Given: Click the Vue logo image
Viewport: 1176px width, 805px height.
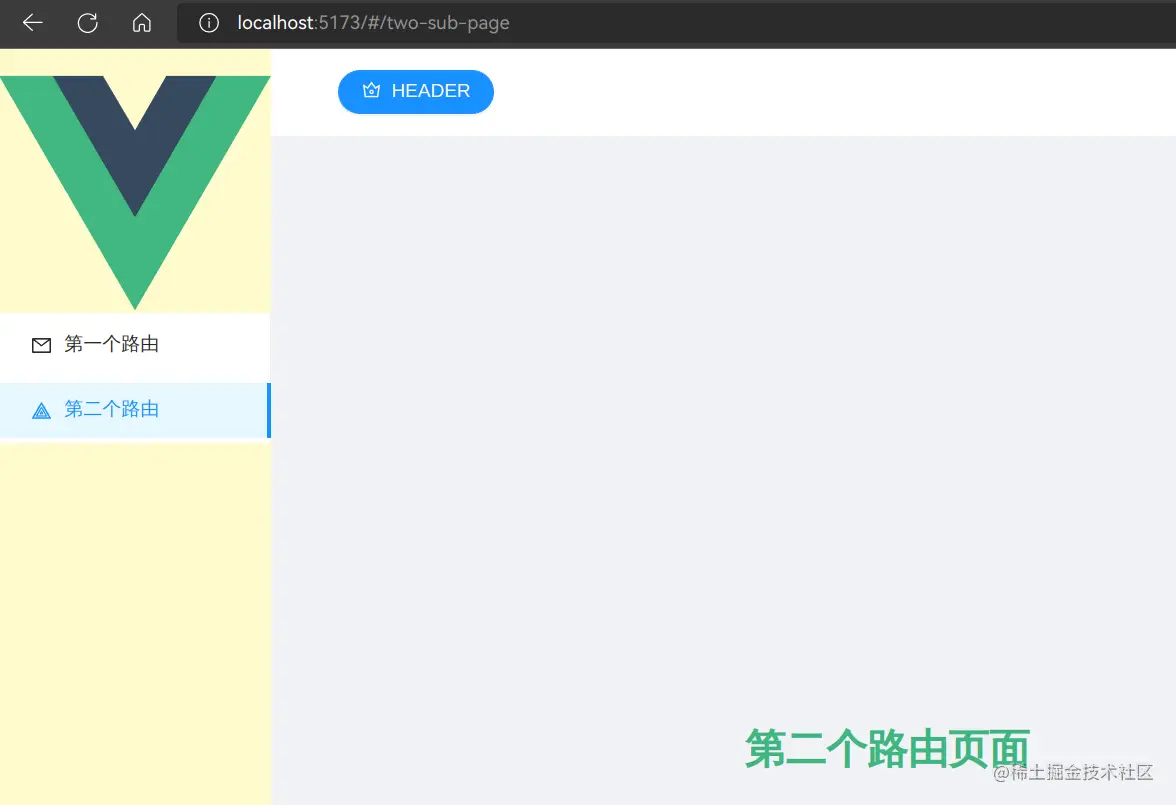Looking at the screenshot, I should (x=135, y=193).
